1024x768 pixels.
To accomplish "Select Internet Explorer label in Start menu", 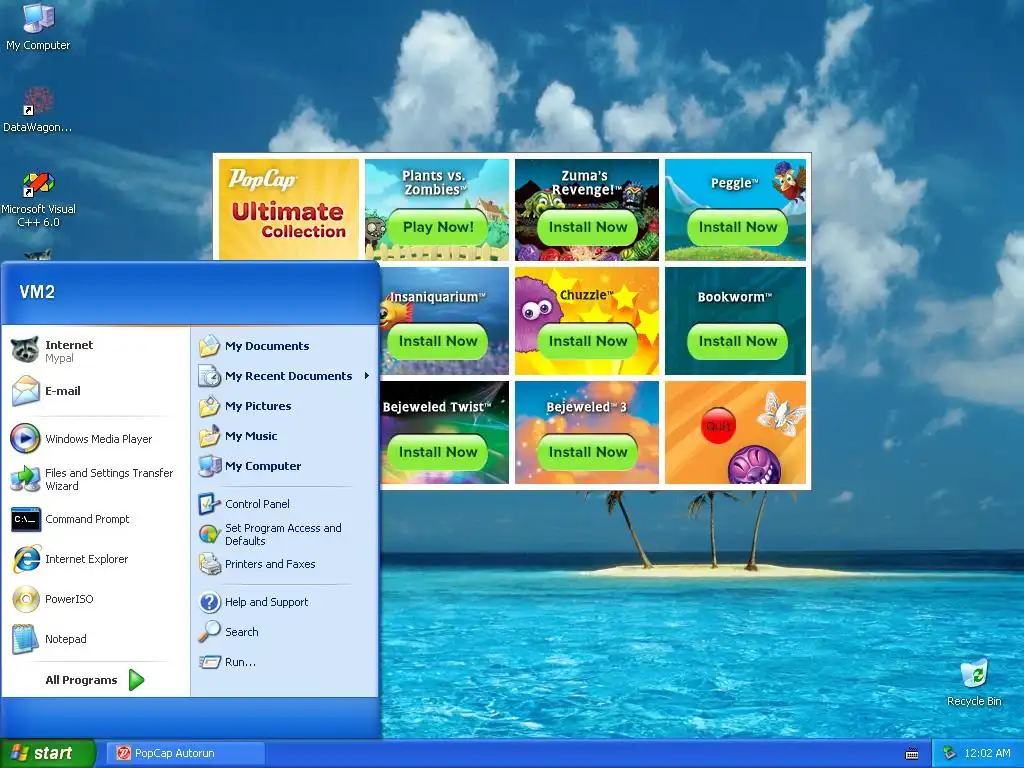I will click(87, 559).
